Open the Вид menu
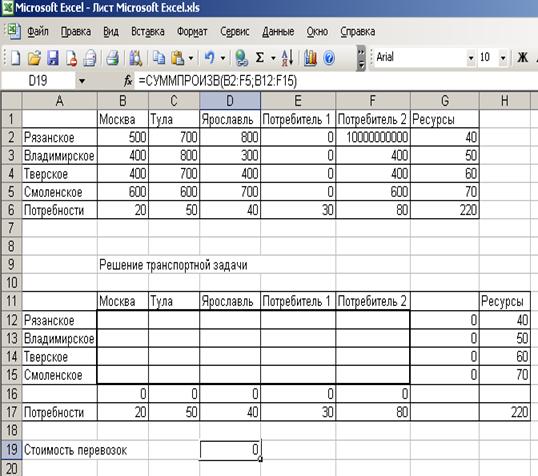Screen dimensions: 538x476 click(x=111, y=32)
